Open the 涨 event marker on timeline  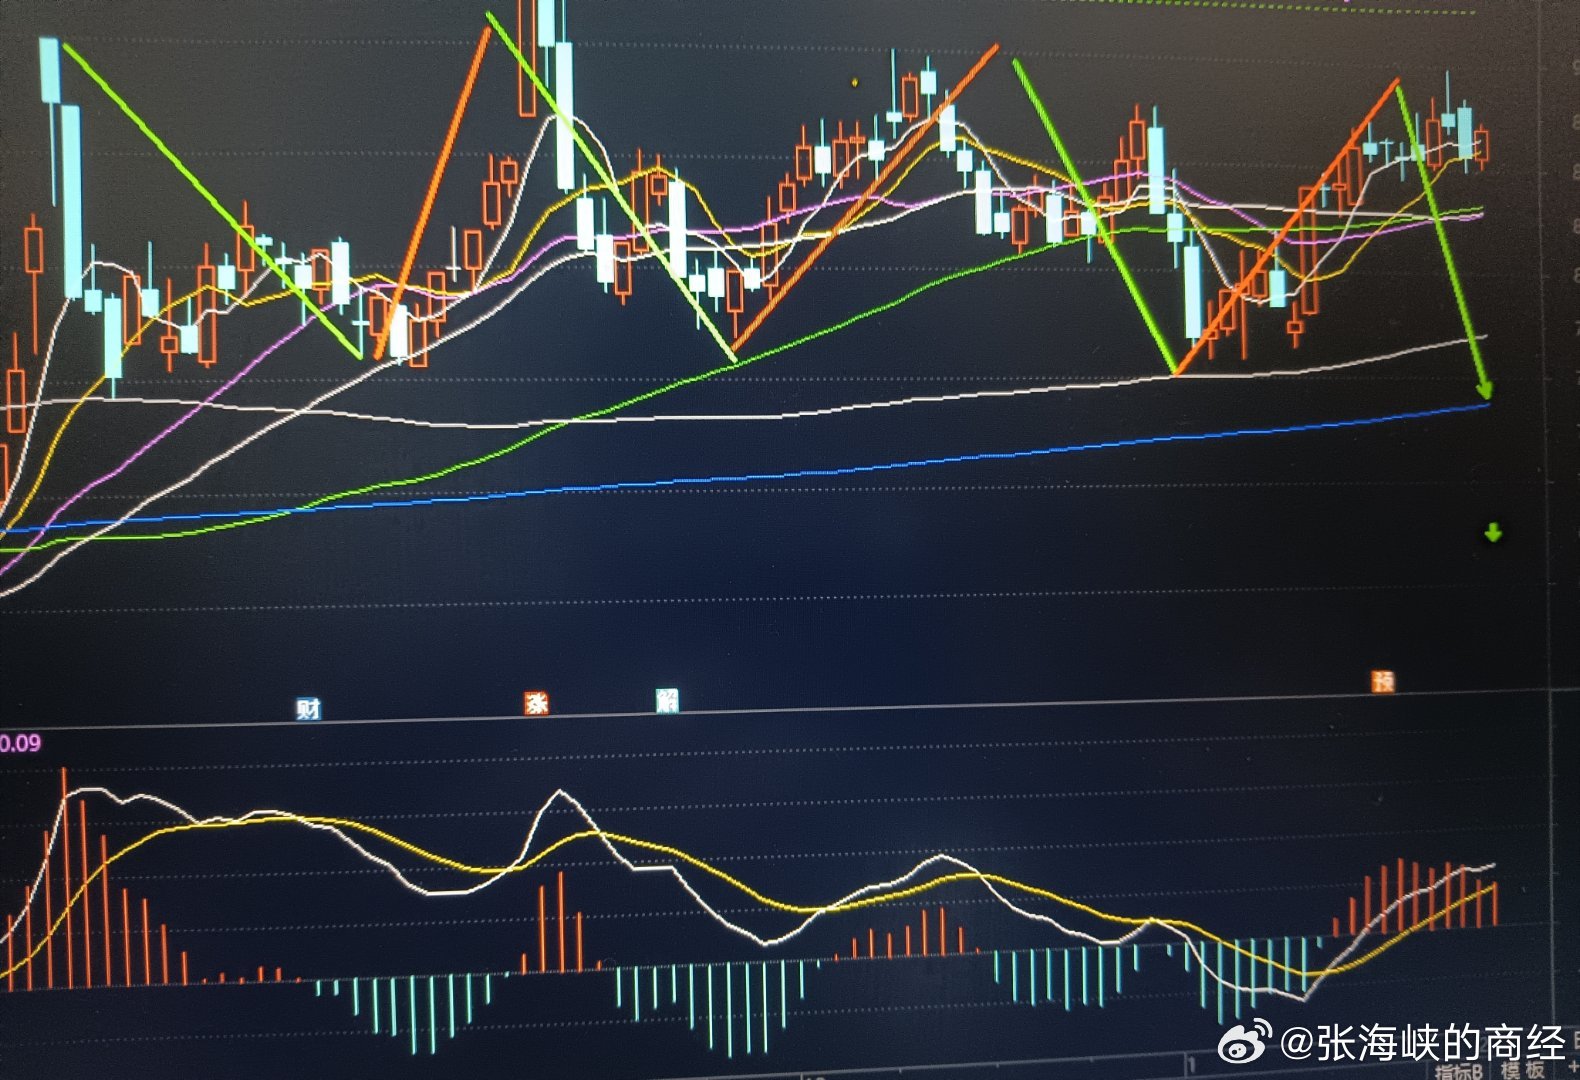point(537,703)
